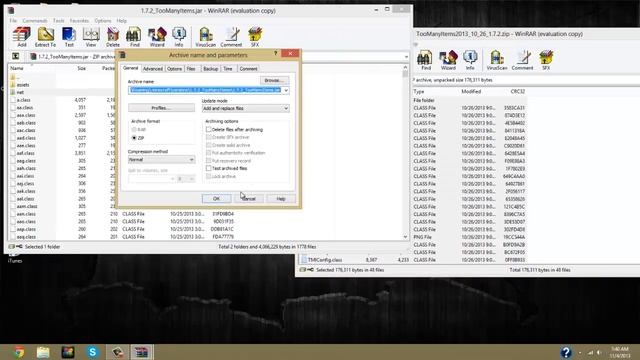Toggle Create SFX archive checkbox
The width and height of the screenshot is (640, 360).
tap(209, 137)
